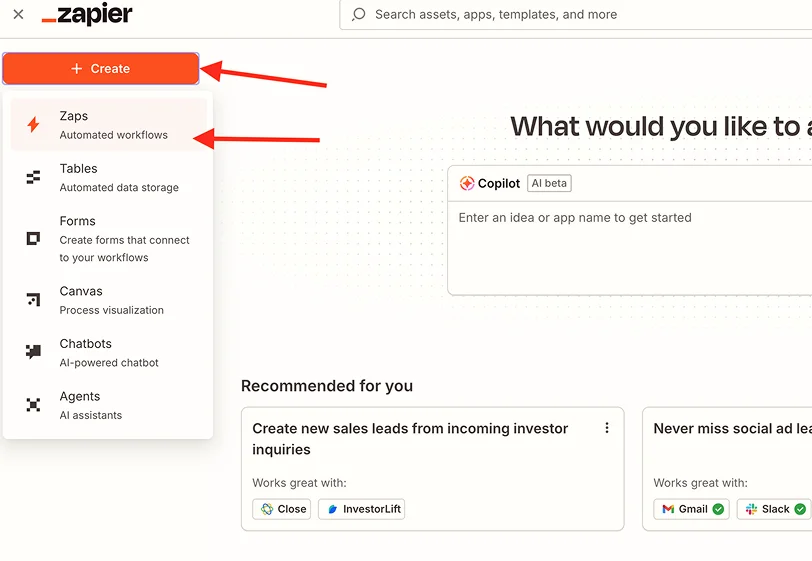Screen dimensions: 812x561
Task: Select Zaps automated workflows menu item
Action: click(x=109, y=125)
